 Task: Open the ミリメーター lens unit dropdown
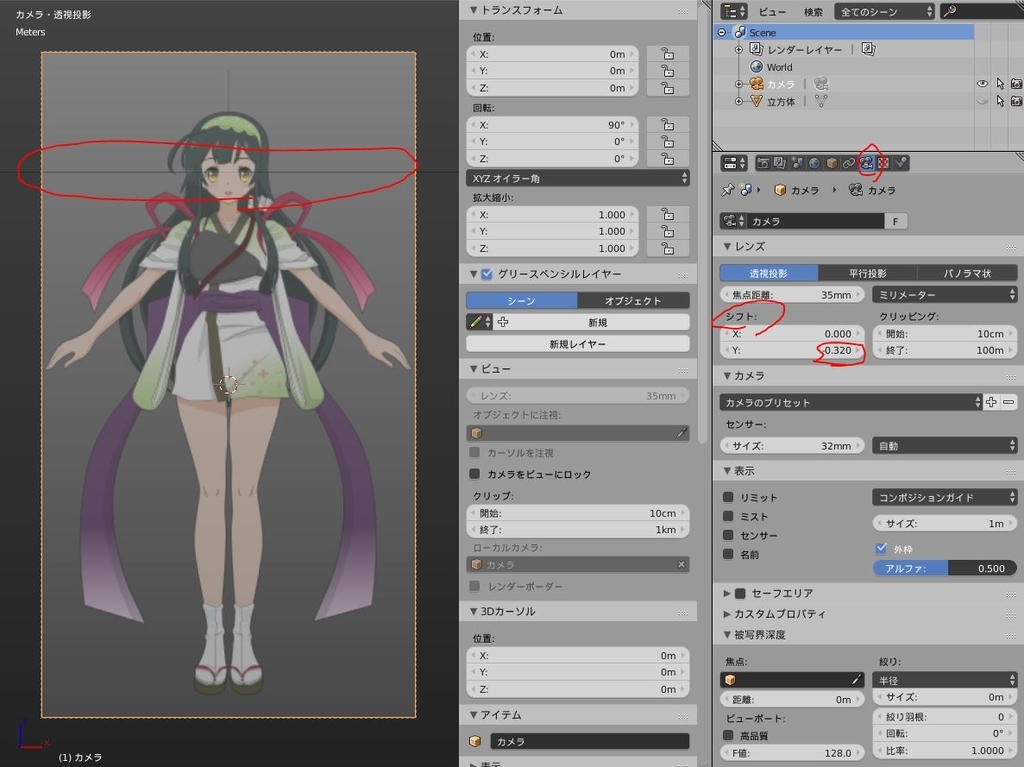click(944, 295)
